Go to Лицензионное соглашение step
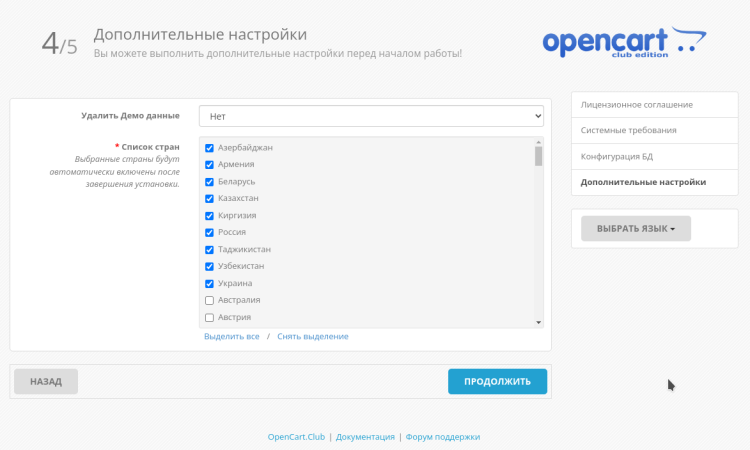 pyautogui.click(x=637, y=105)
